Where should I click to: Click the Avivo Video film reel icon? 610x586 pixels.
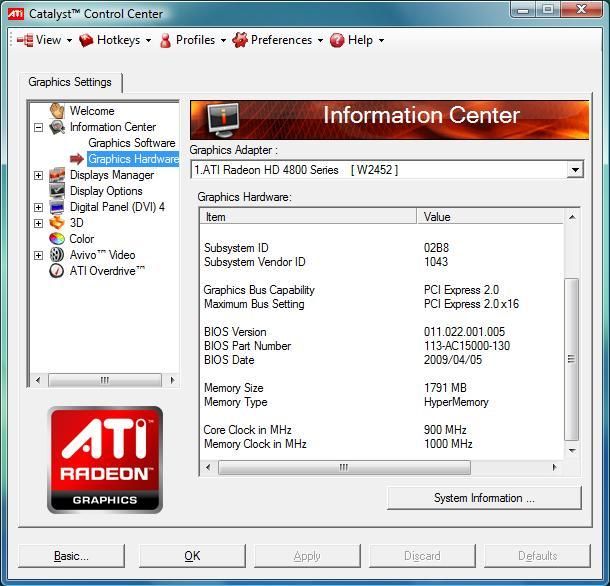point(57,255)
